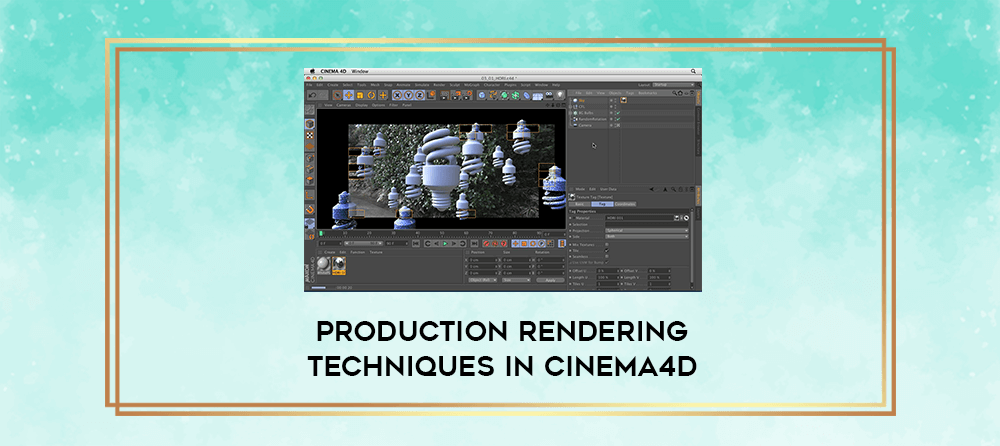
Task: Click Record Active Objects button
Action: click(x=487, y=244)
